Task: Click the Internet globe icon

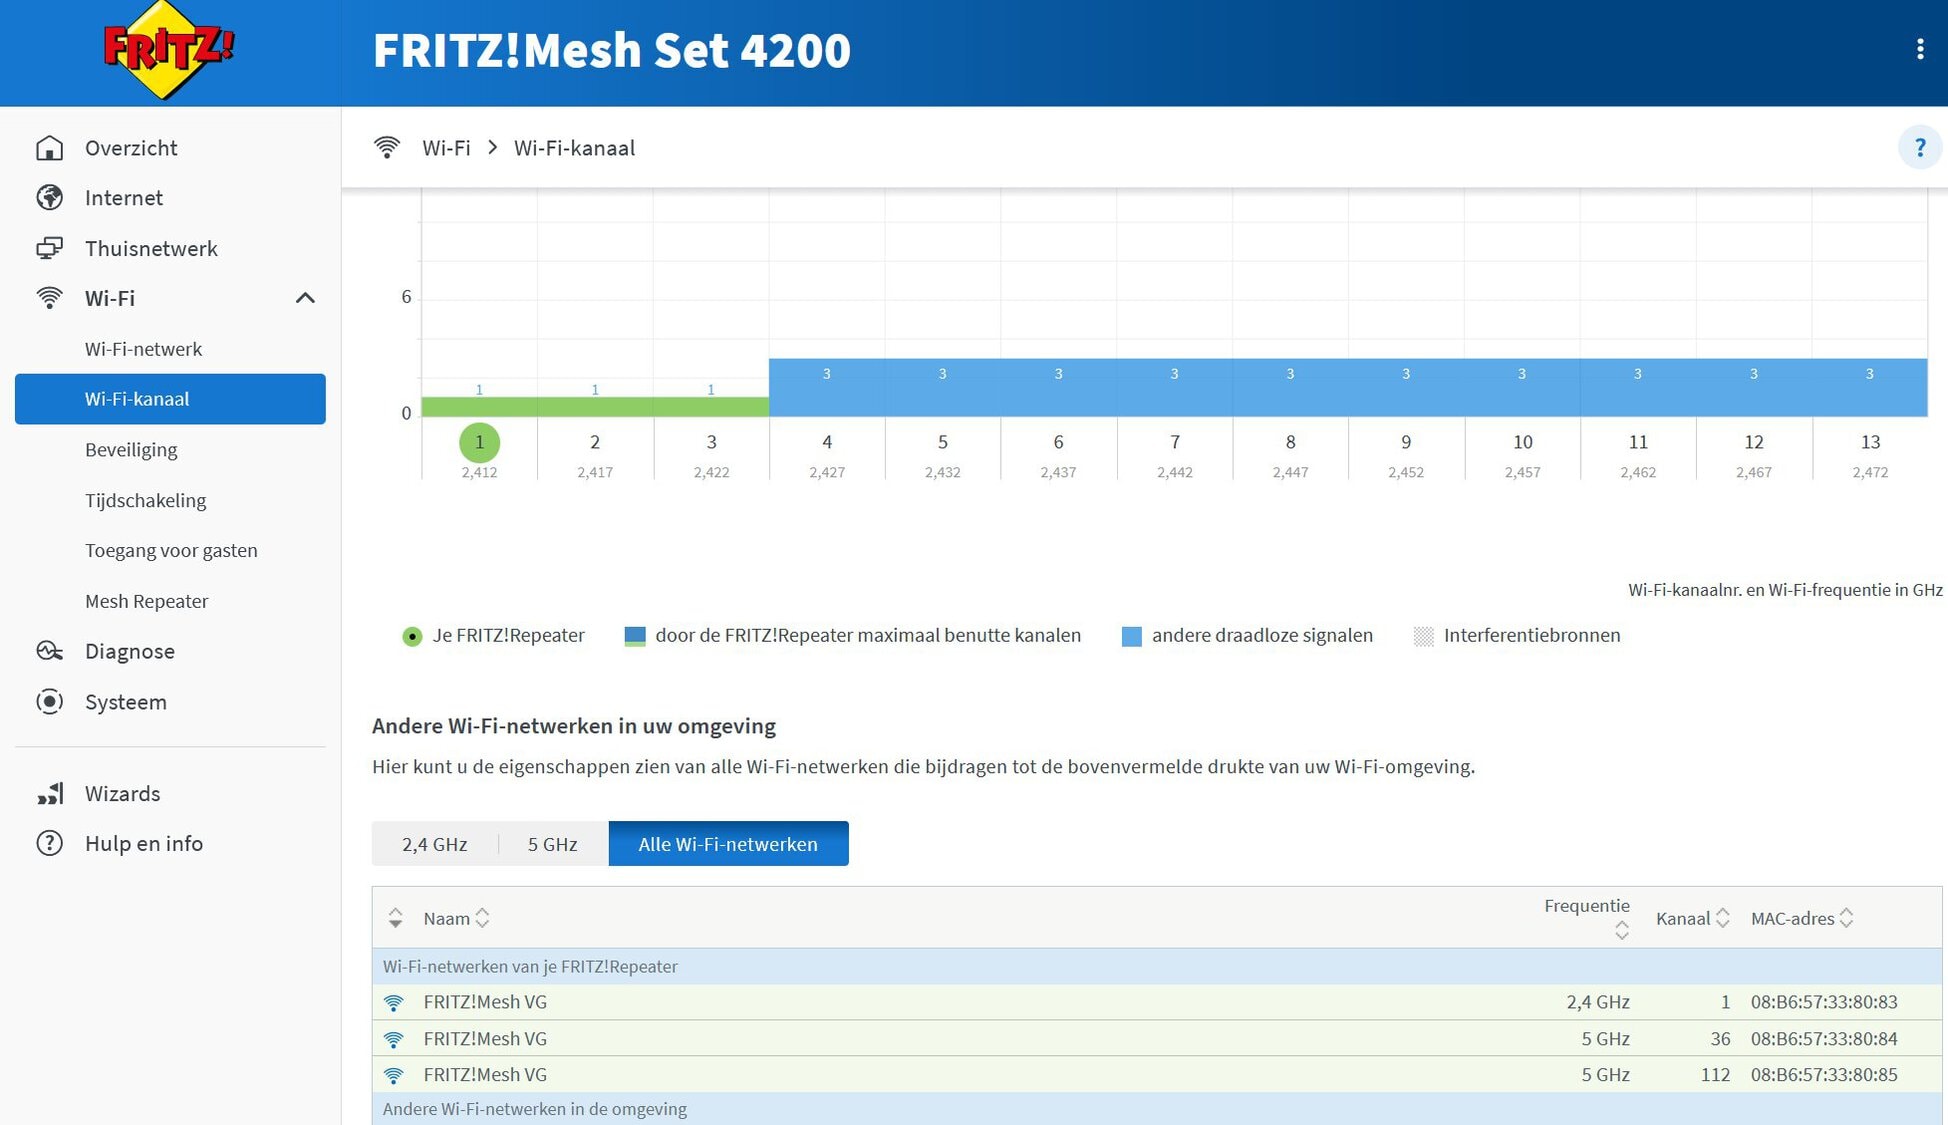Action: (49, 198)
